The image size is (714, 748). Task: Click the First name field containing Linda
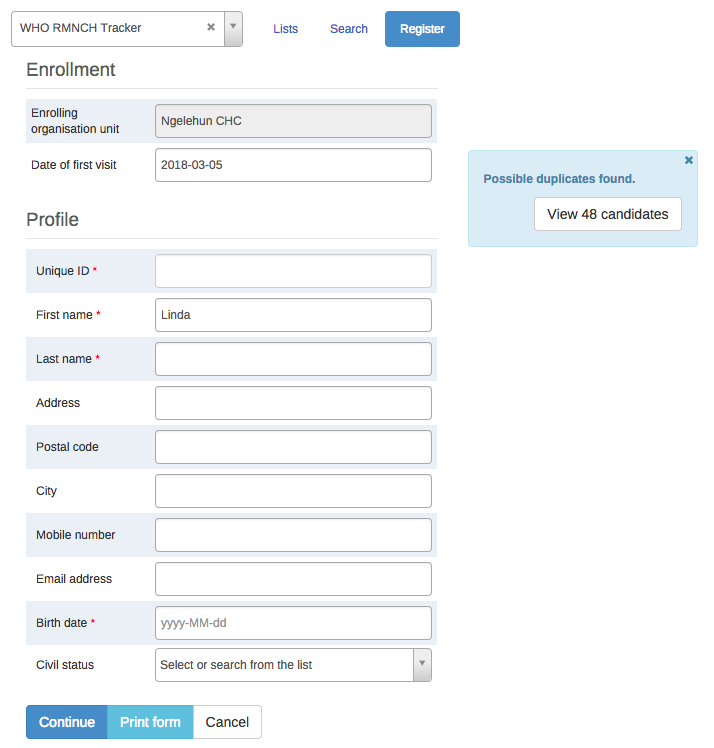293,315
